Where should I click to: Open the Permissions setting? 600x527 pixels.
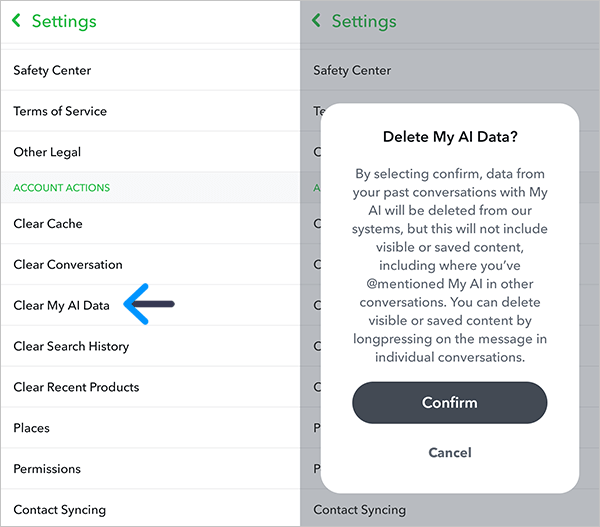[47, 469]
